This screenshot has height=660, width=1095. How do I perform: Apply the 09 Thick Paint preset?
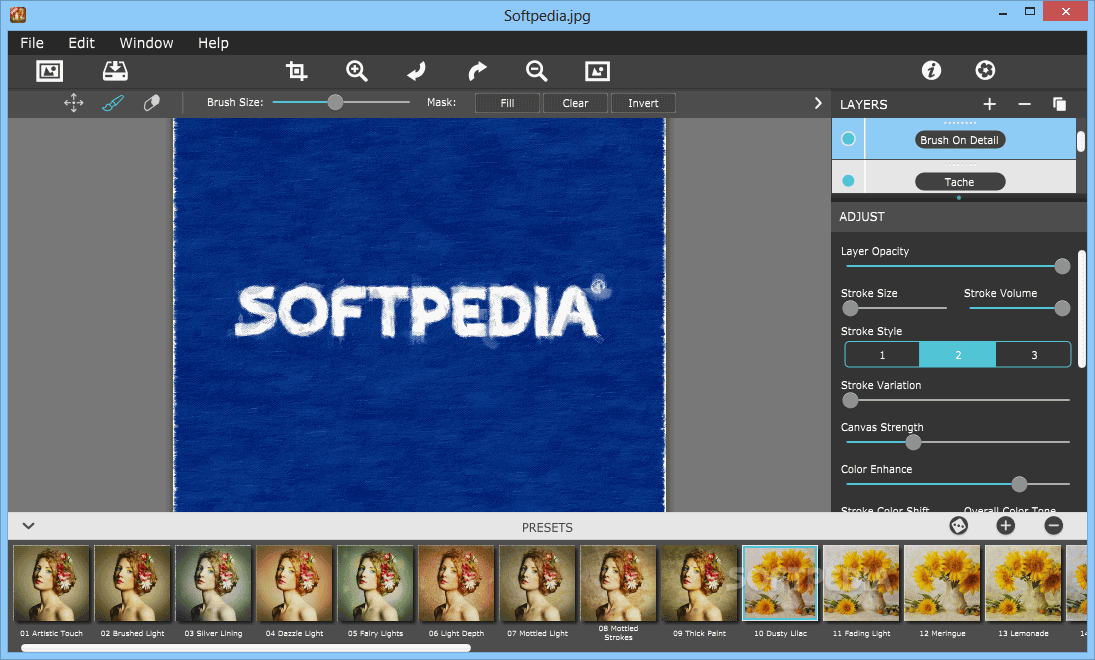(x=700, y=584)
